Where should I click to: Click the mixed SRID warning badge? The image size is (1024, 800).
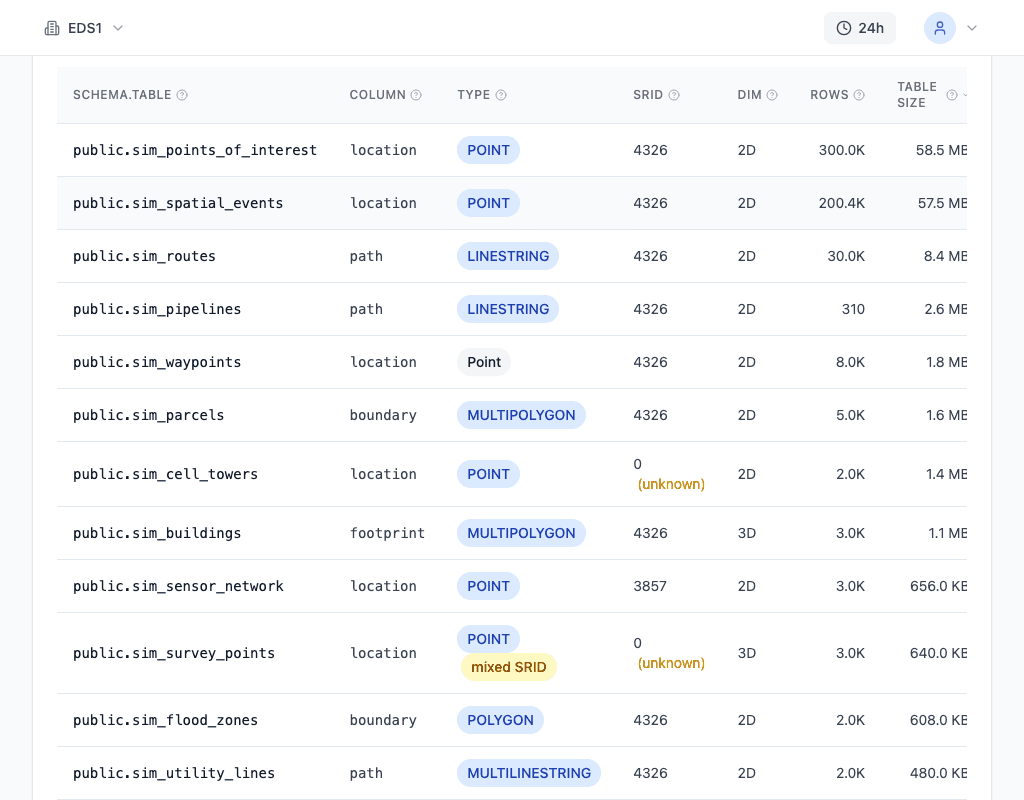click(x=508, y=667)
